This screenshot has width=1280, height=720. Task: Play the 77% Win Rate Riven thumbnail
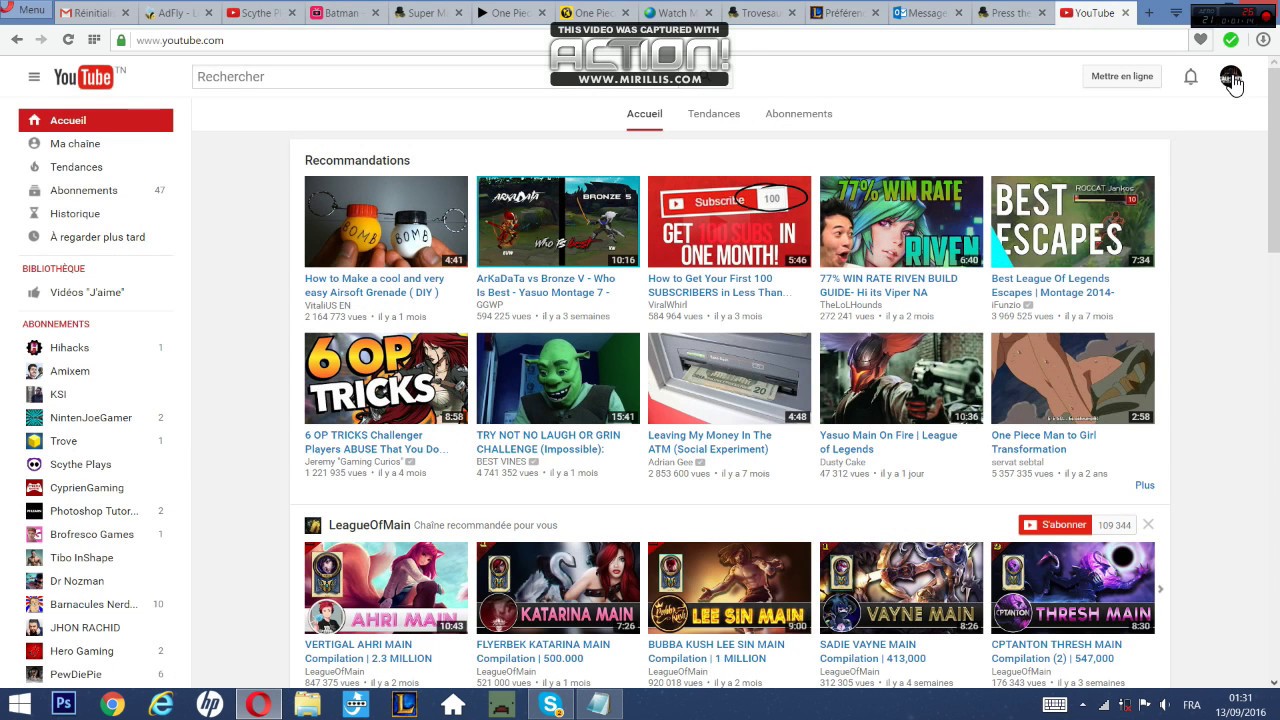901,222
